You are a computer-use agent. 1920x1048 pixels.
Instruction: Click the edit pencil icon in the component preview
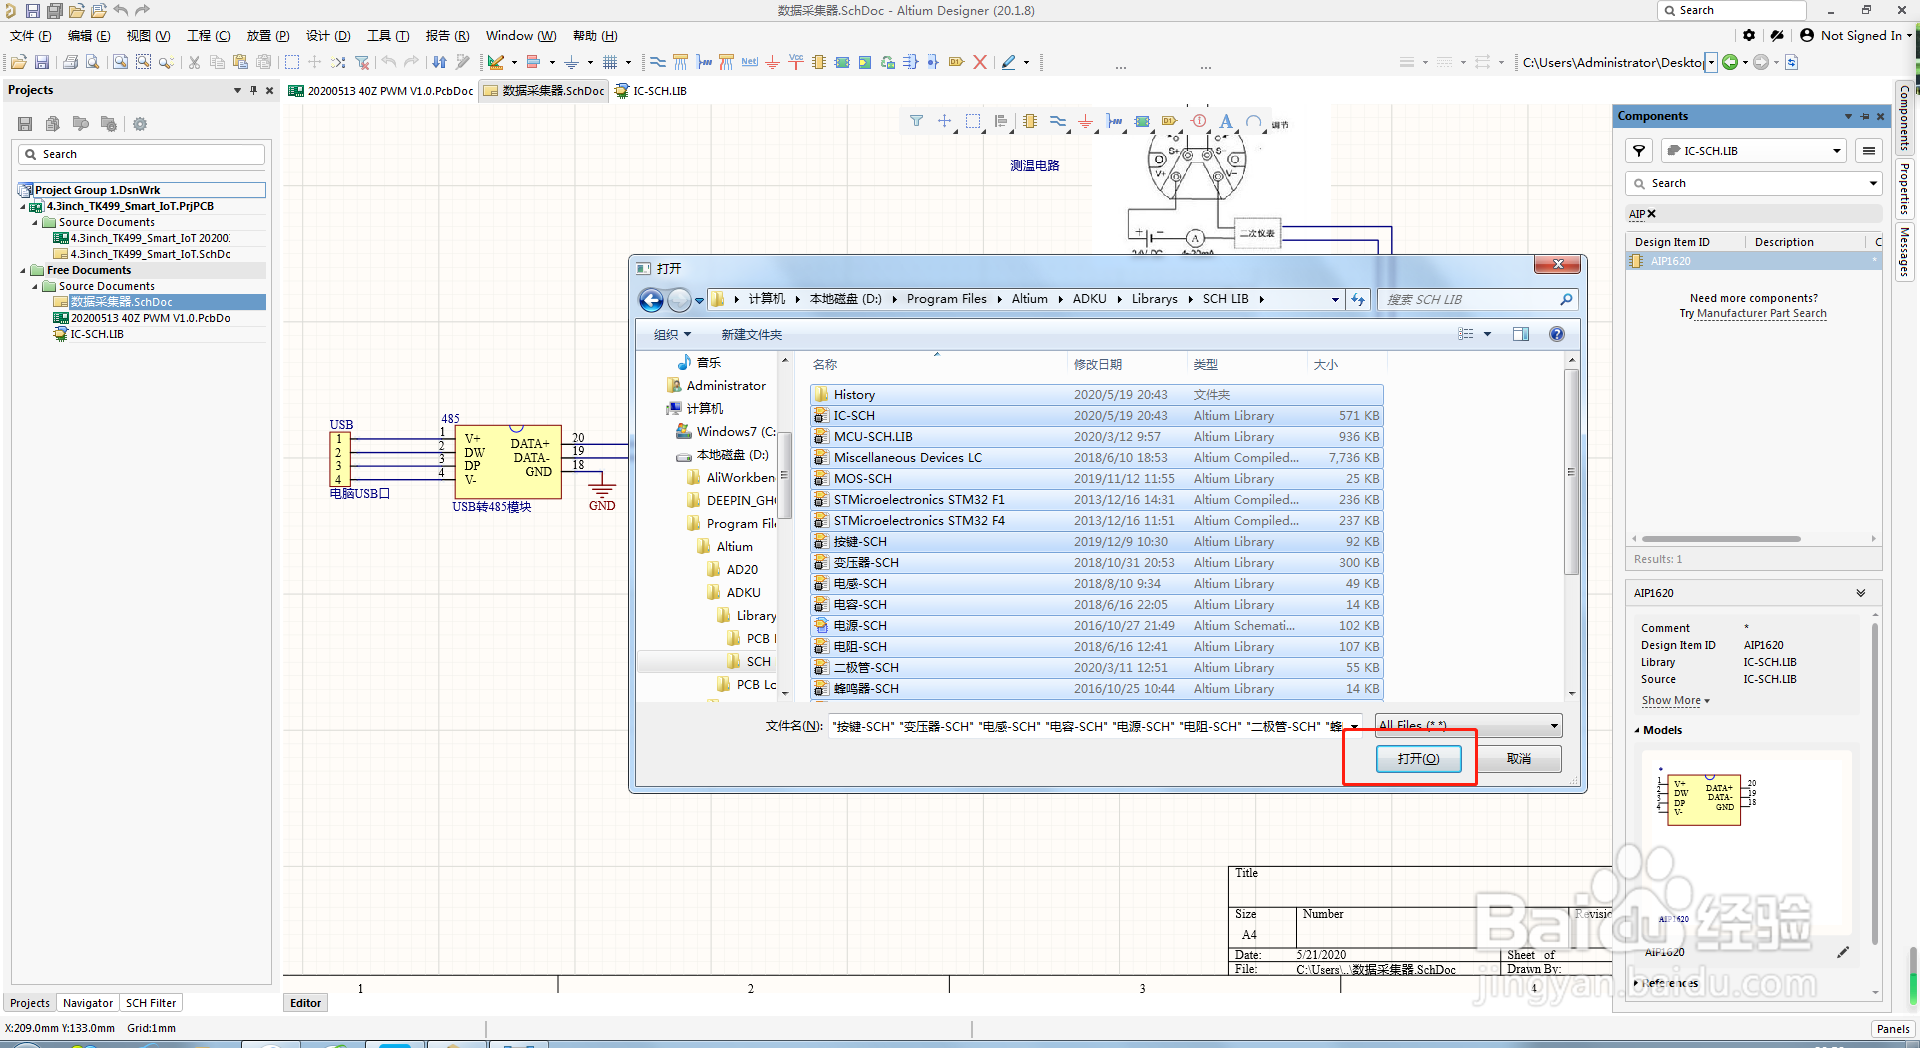pyautogui.click(x=1843, y=952)
